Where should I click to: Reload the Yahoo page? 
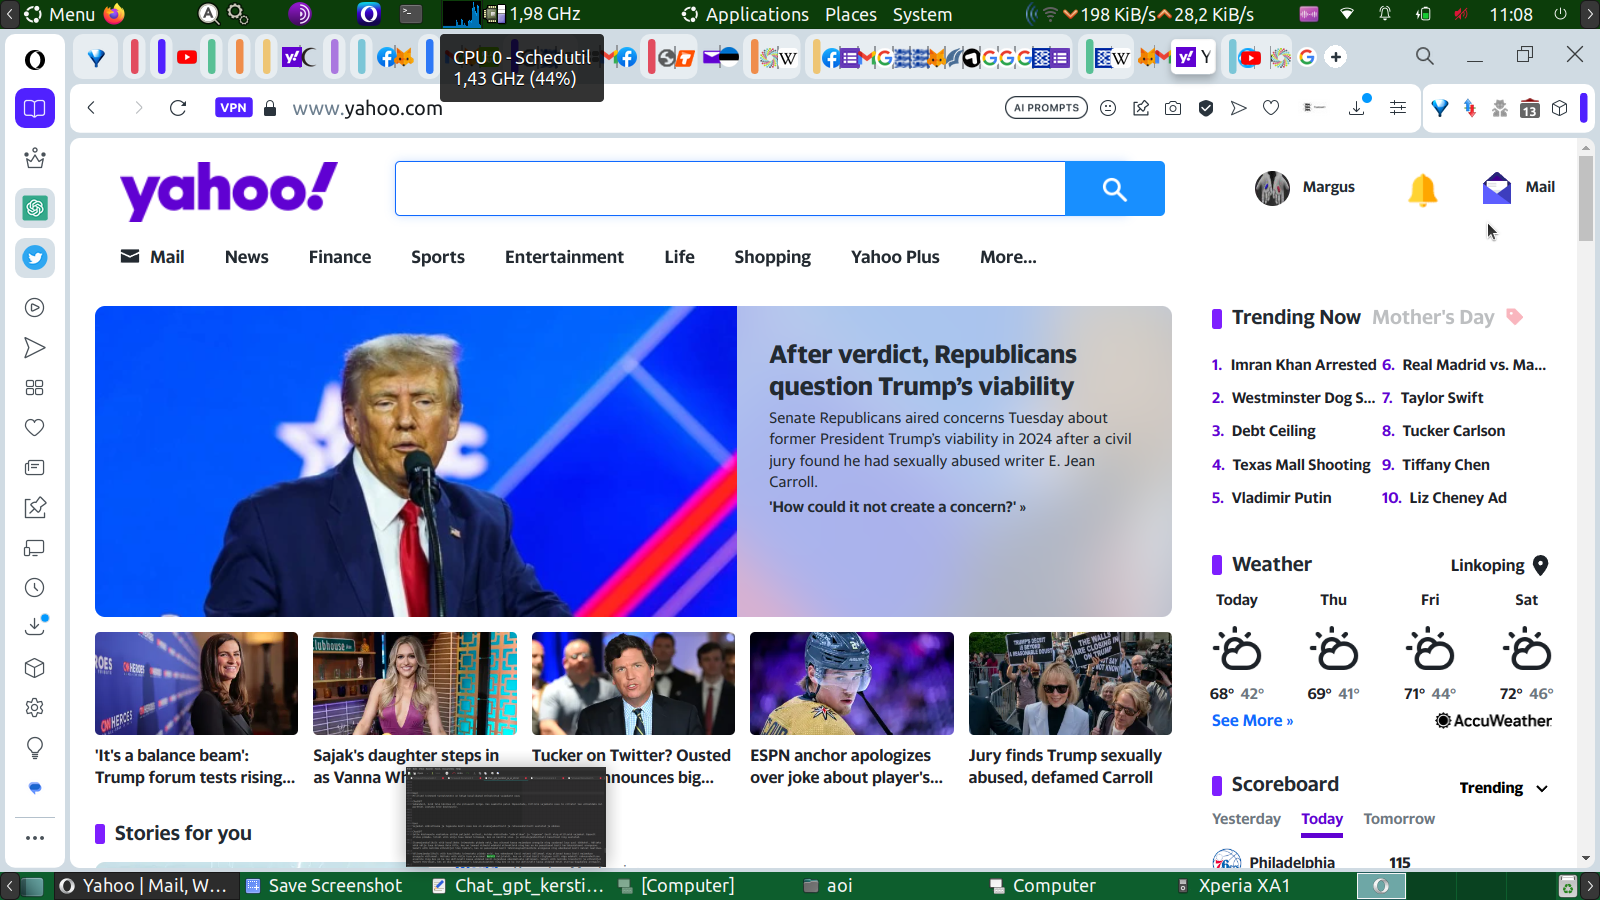click(178, 108)
